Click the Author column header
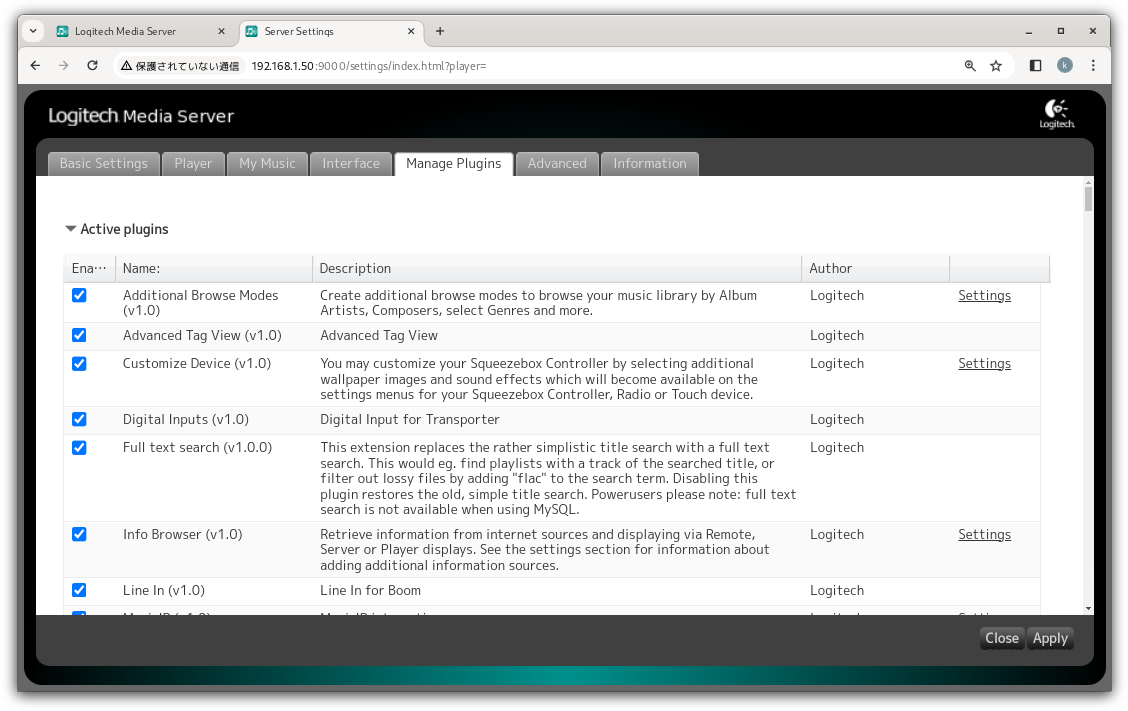Viewport: 1128px width, 711px height. 875,268
